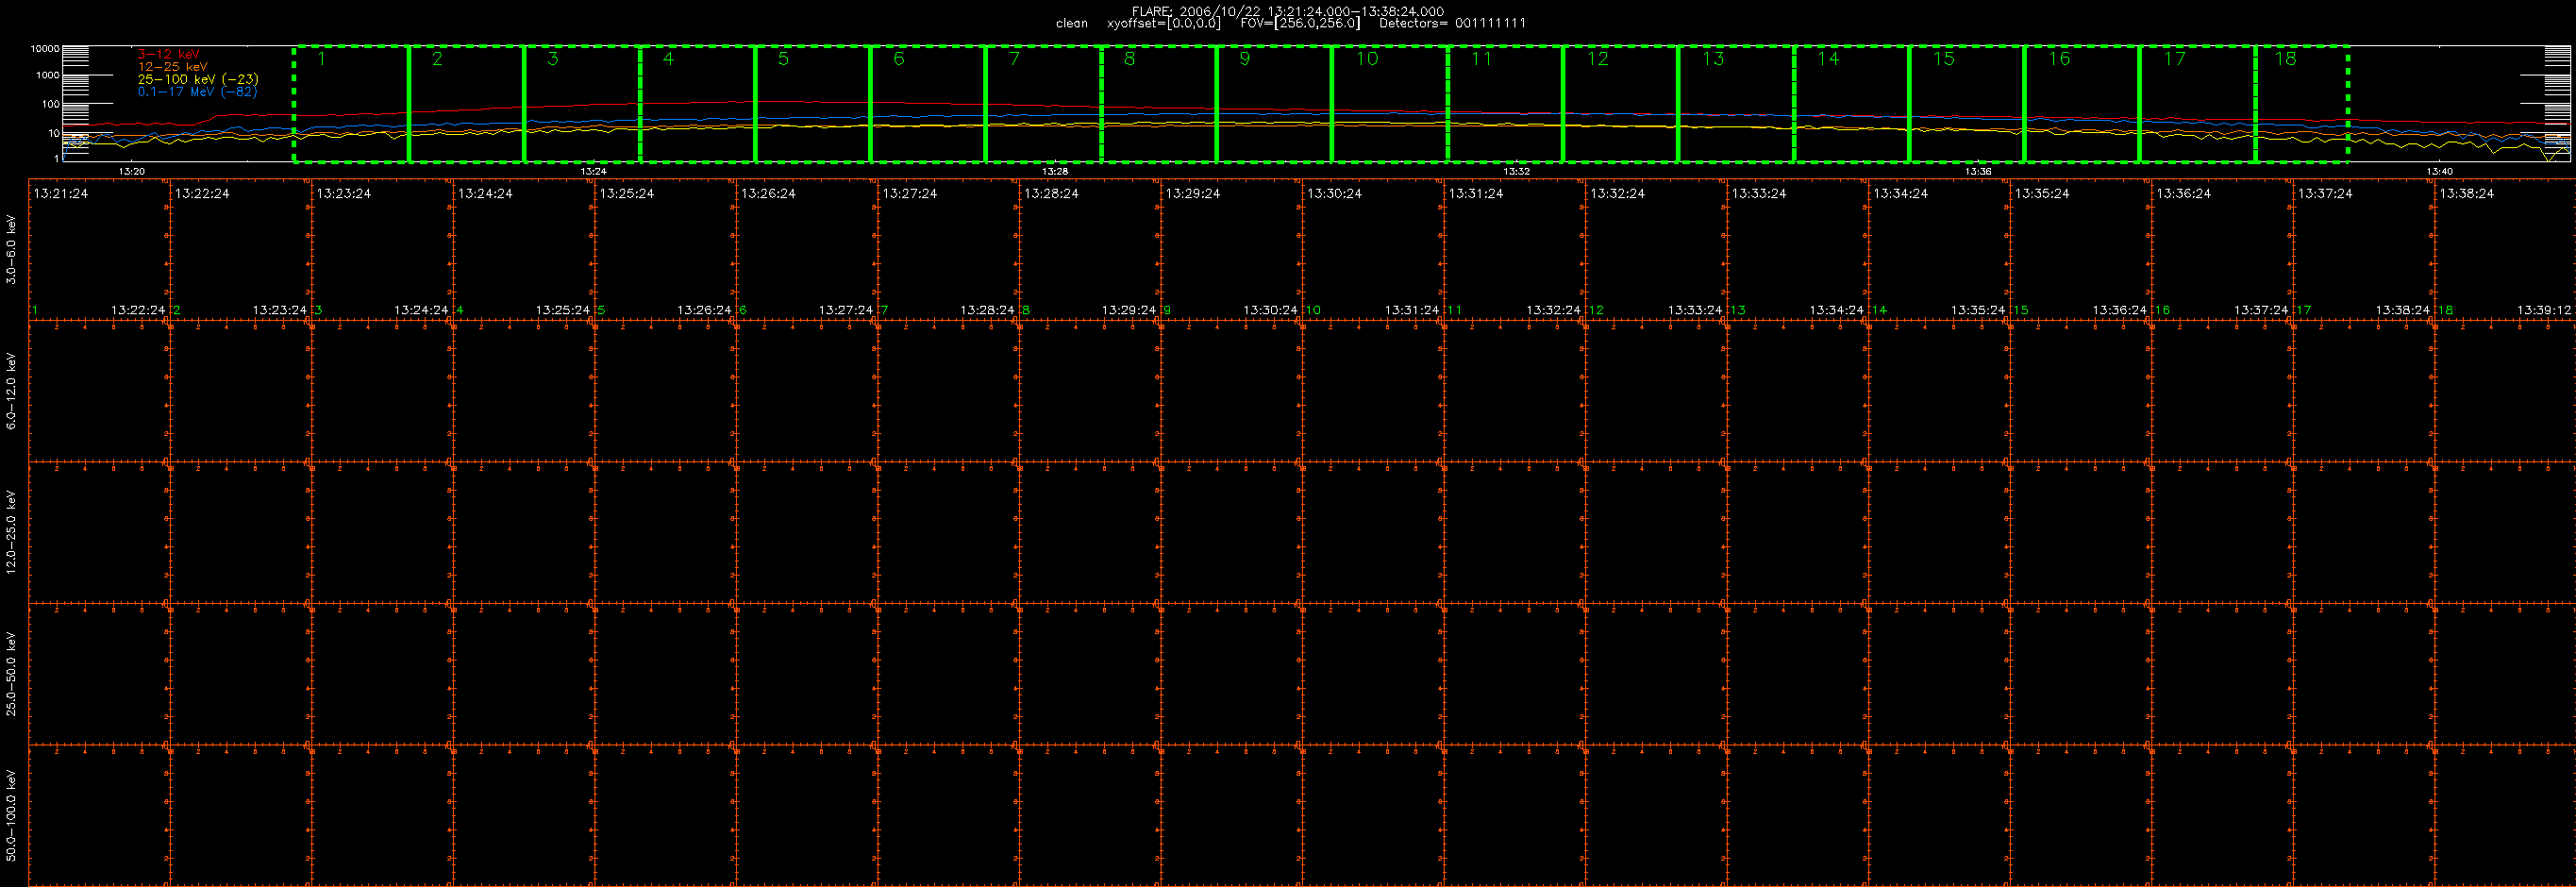Click start time '13:29:24' atop image panel 9
Screen dimensions: 2576x887
1192,194
